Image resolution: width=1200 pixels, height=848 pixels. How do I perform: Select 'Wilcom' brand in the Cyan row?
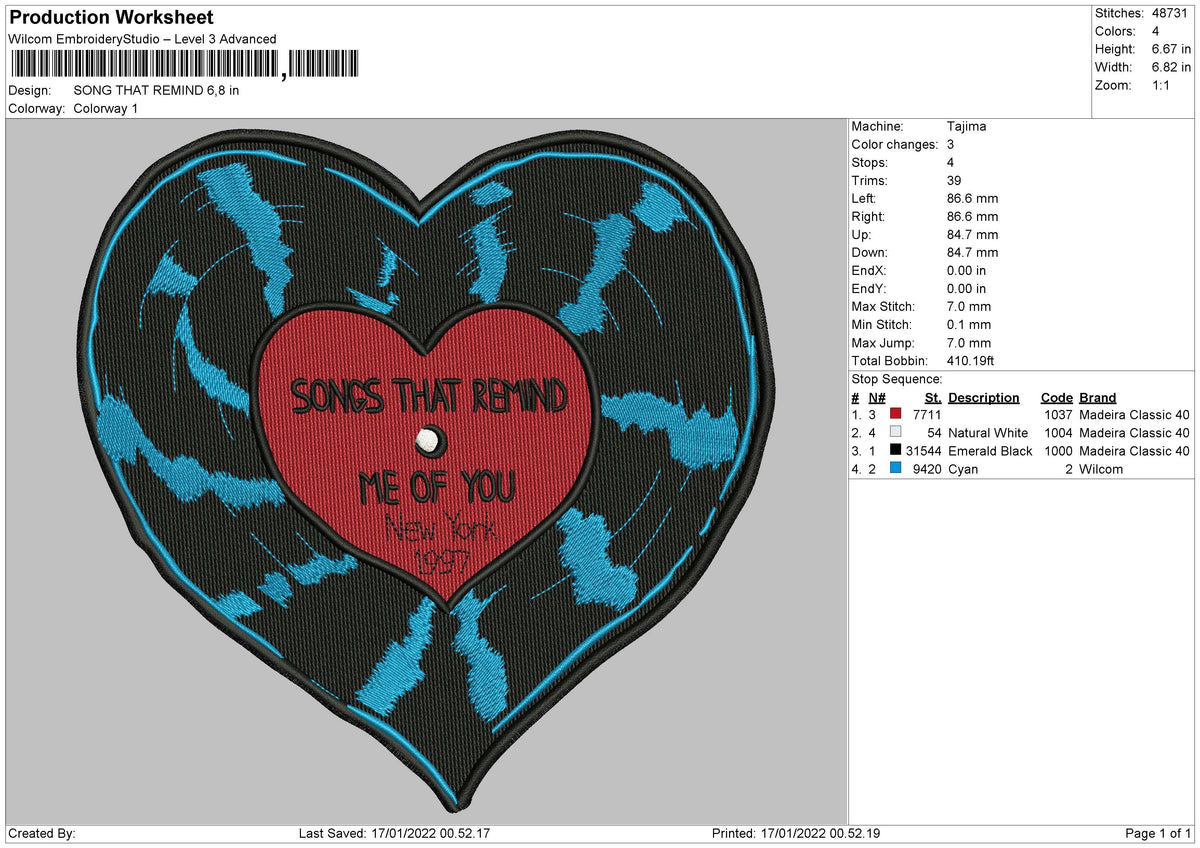1101,469
